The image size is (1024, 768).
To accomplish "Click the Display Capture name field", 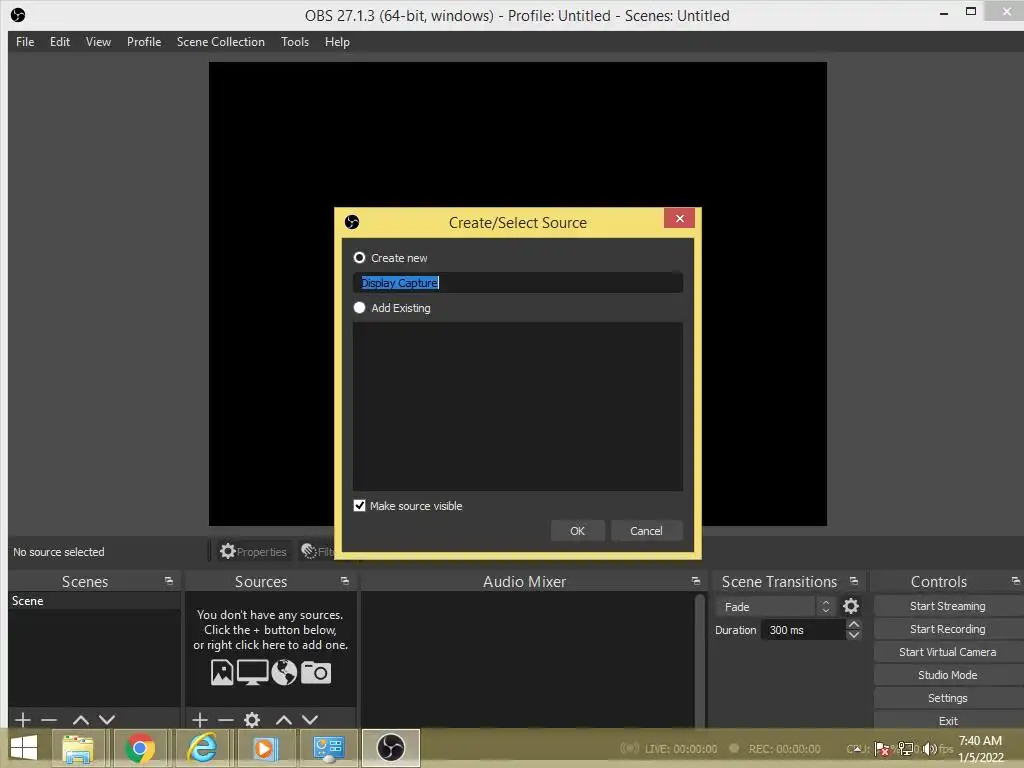I will [x=518, y=283].
